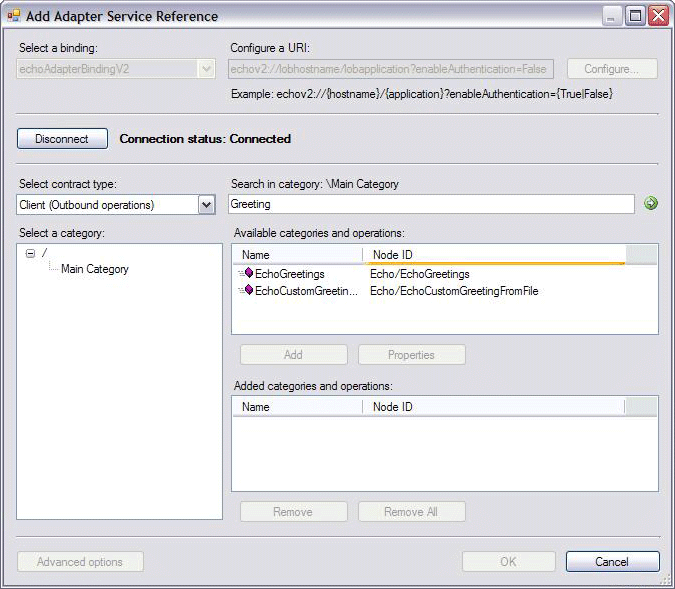Click the Disconnect button
Image resolution: width=675 pixels, height=589 pixels.
(62, 139)
